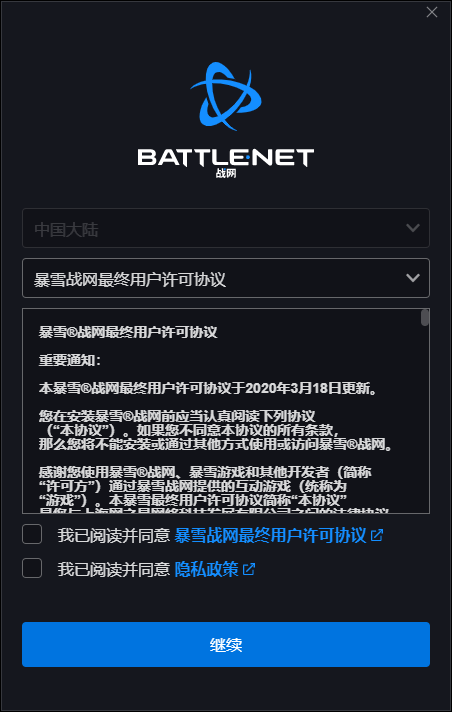Image resolution: width=452 pixels, height=712 pixels.
Task: Close the installer with the X icon
Action: click(432, 12)
